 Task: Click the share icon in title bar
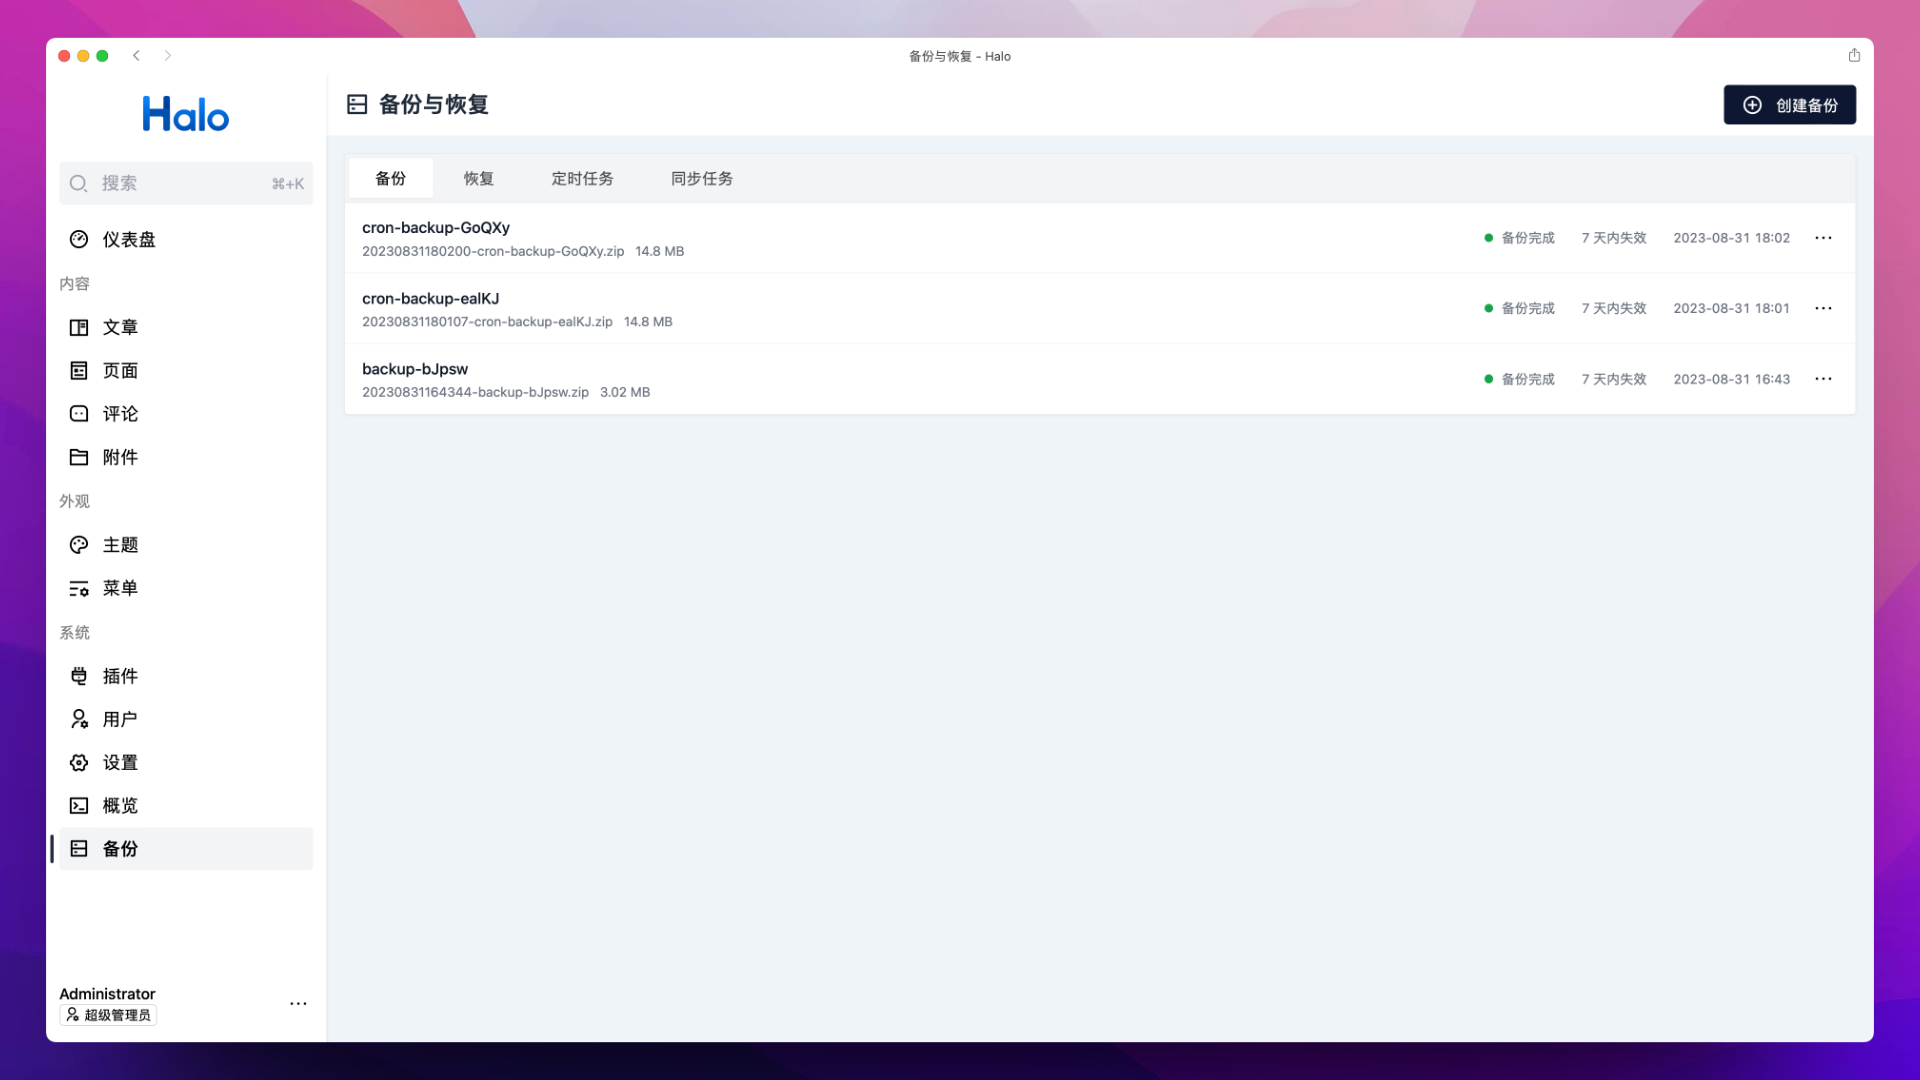(1854, 56)
